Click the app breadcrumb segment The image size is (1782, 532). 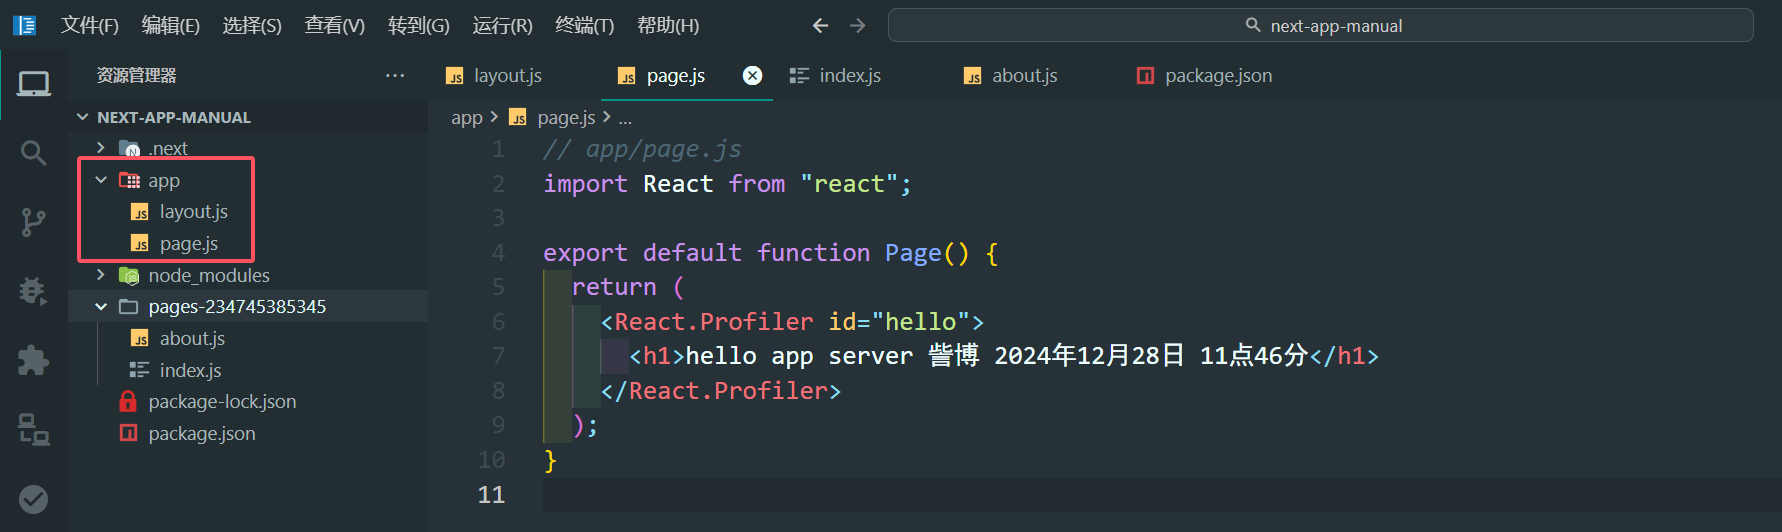coord(467,118)
